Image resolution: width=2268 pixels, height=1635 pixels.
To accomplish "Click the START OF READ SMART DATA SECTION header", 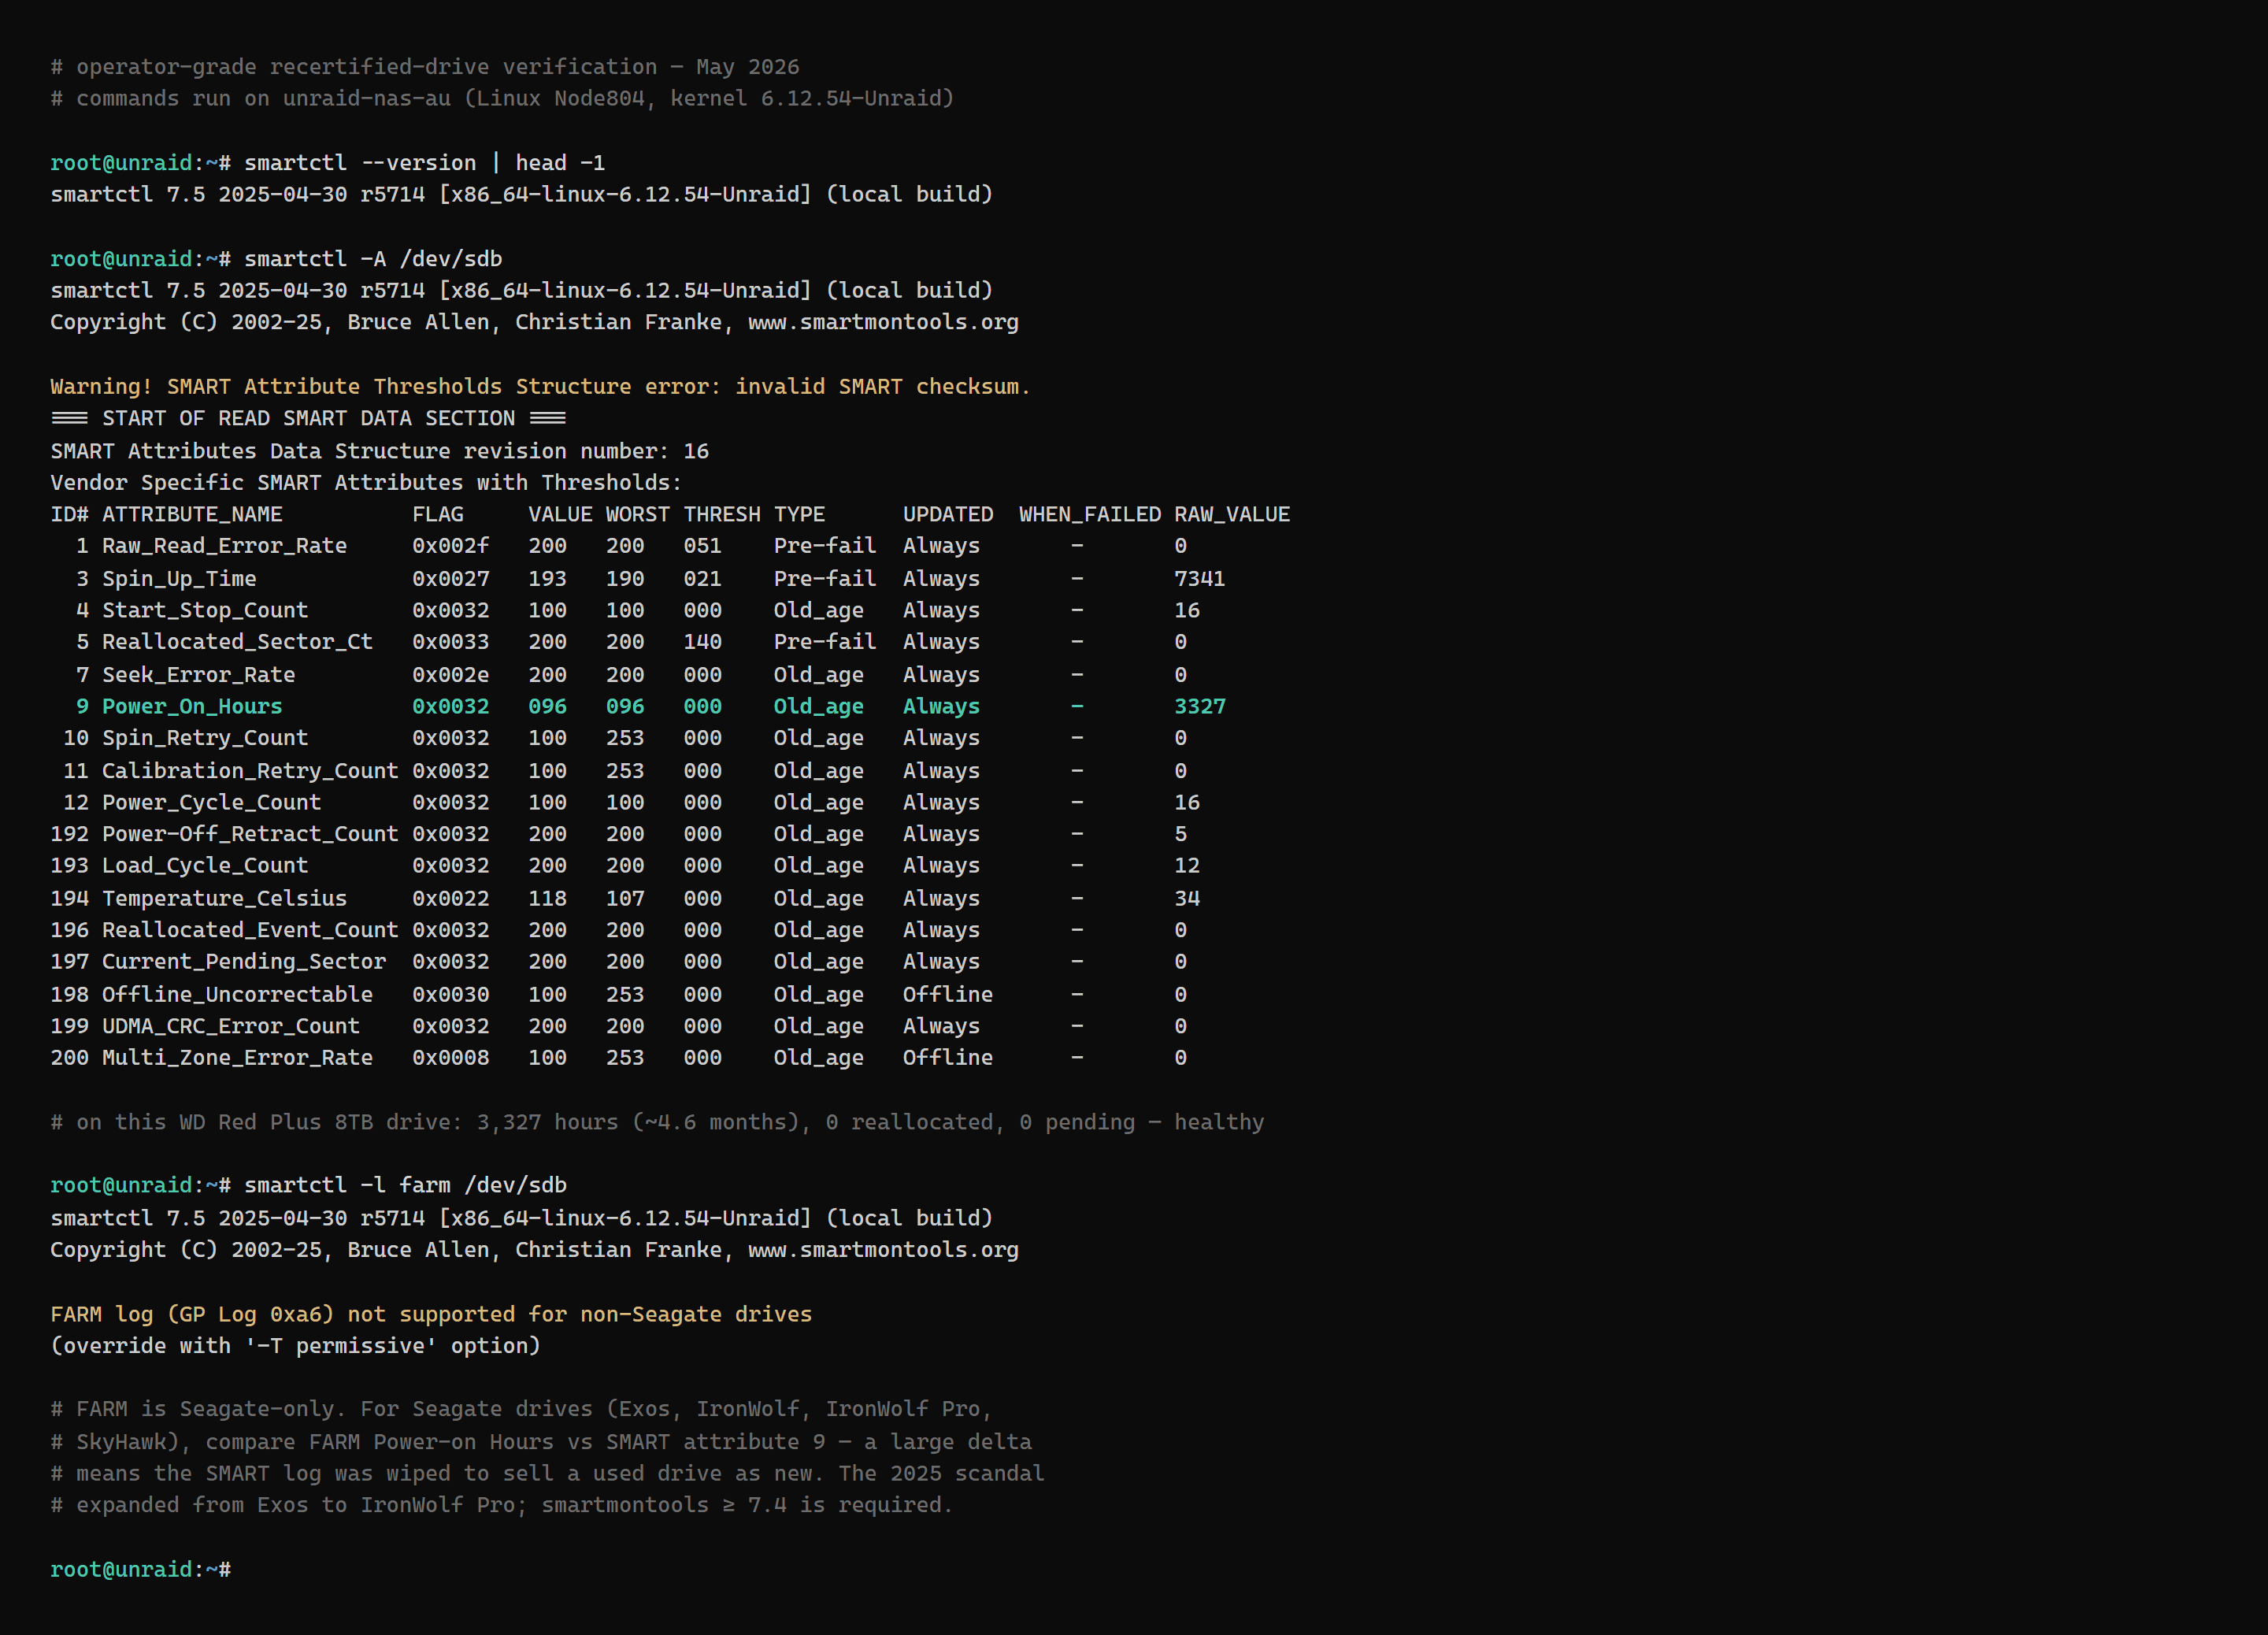I will pos(308,418).
